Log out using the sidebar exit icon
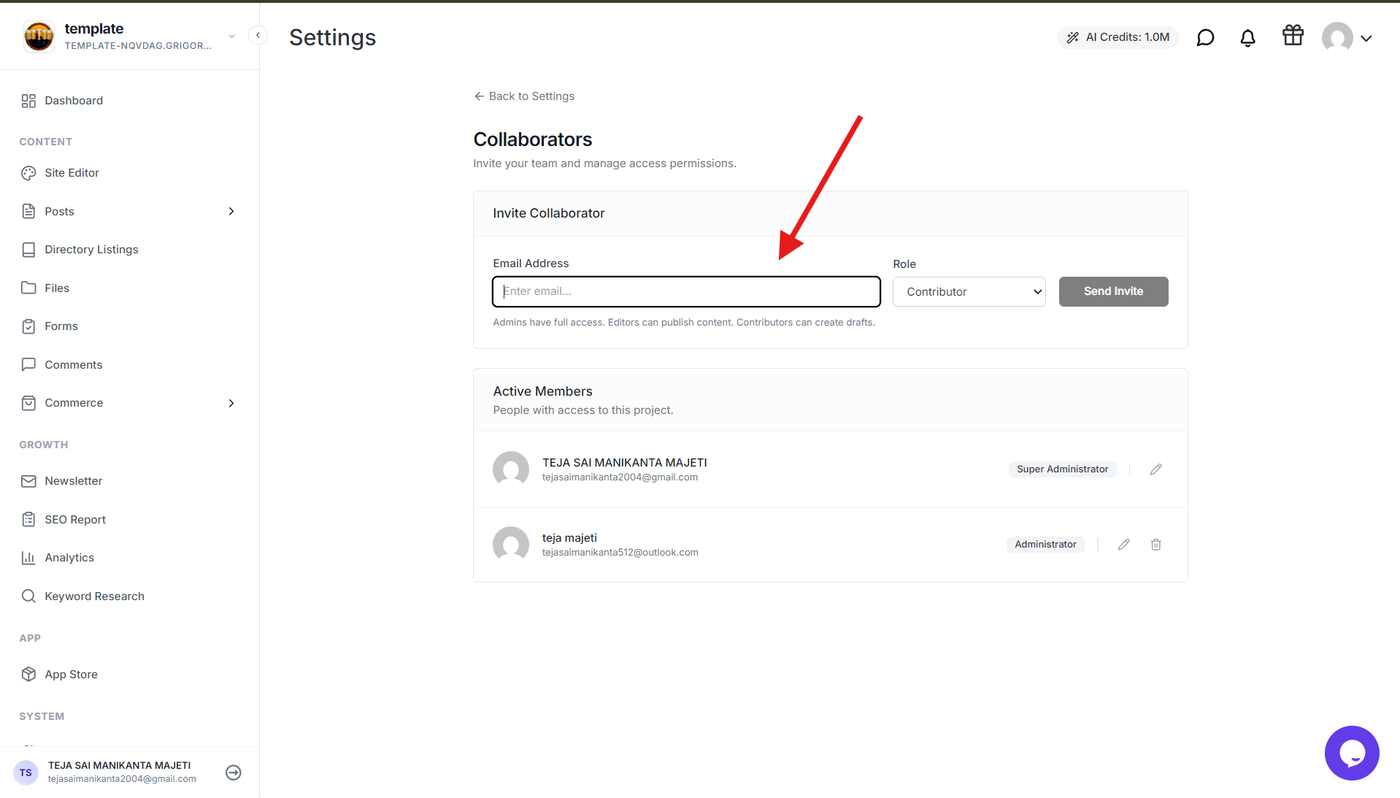Screen dimensions: 1400x798 click(233, 772)
